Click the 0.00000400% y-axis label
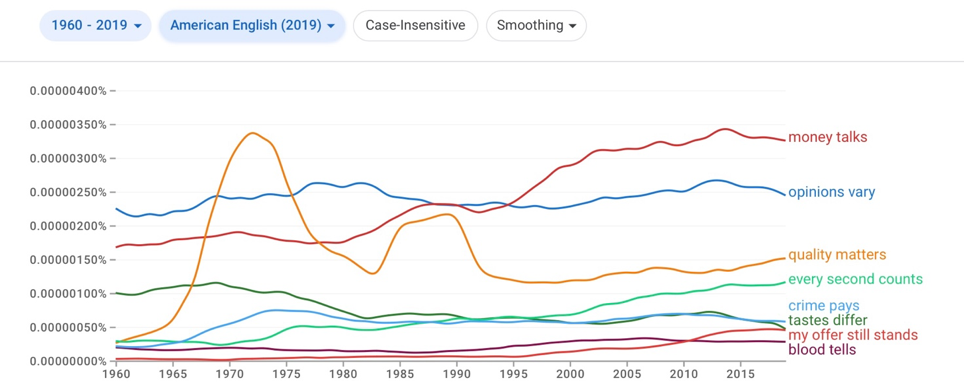This screenshot has height=390, width=964. (68, 91)
